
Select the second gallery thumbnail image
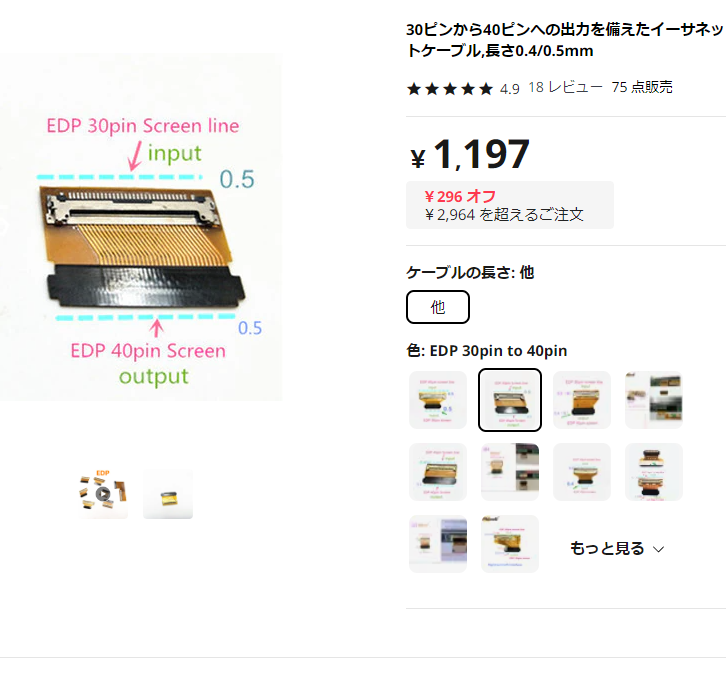168,494
